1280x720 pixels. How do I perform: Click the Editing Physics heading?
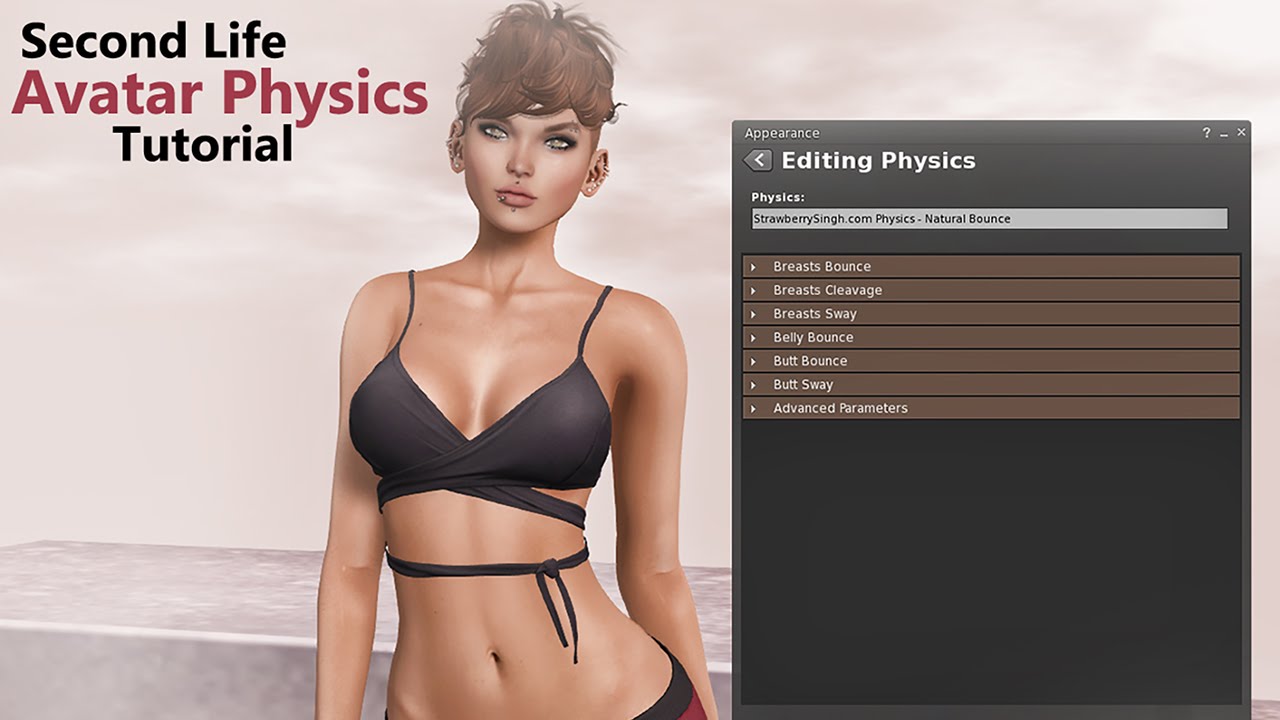[x=878, y=161]
